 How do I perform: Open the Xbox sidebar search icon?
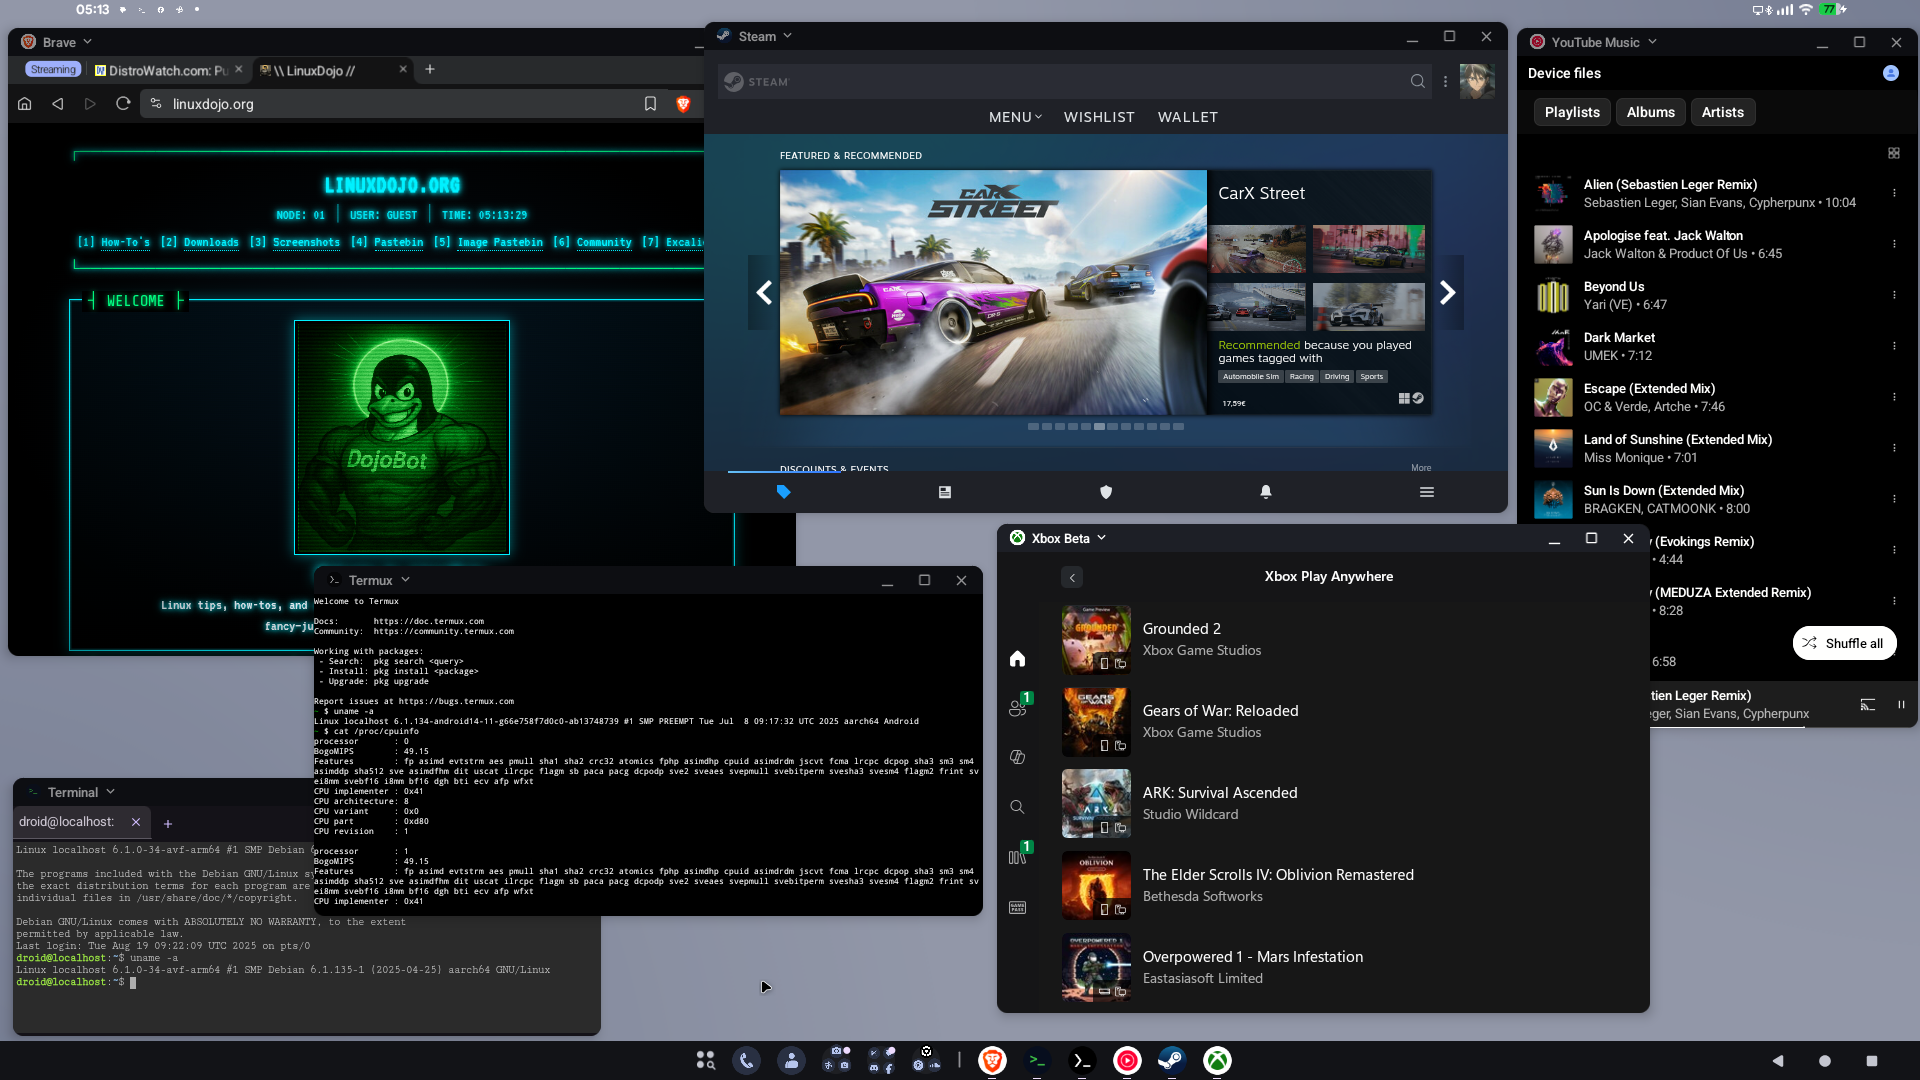[1017, 807]
